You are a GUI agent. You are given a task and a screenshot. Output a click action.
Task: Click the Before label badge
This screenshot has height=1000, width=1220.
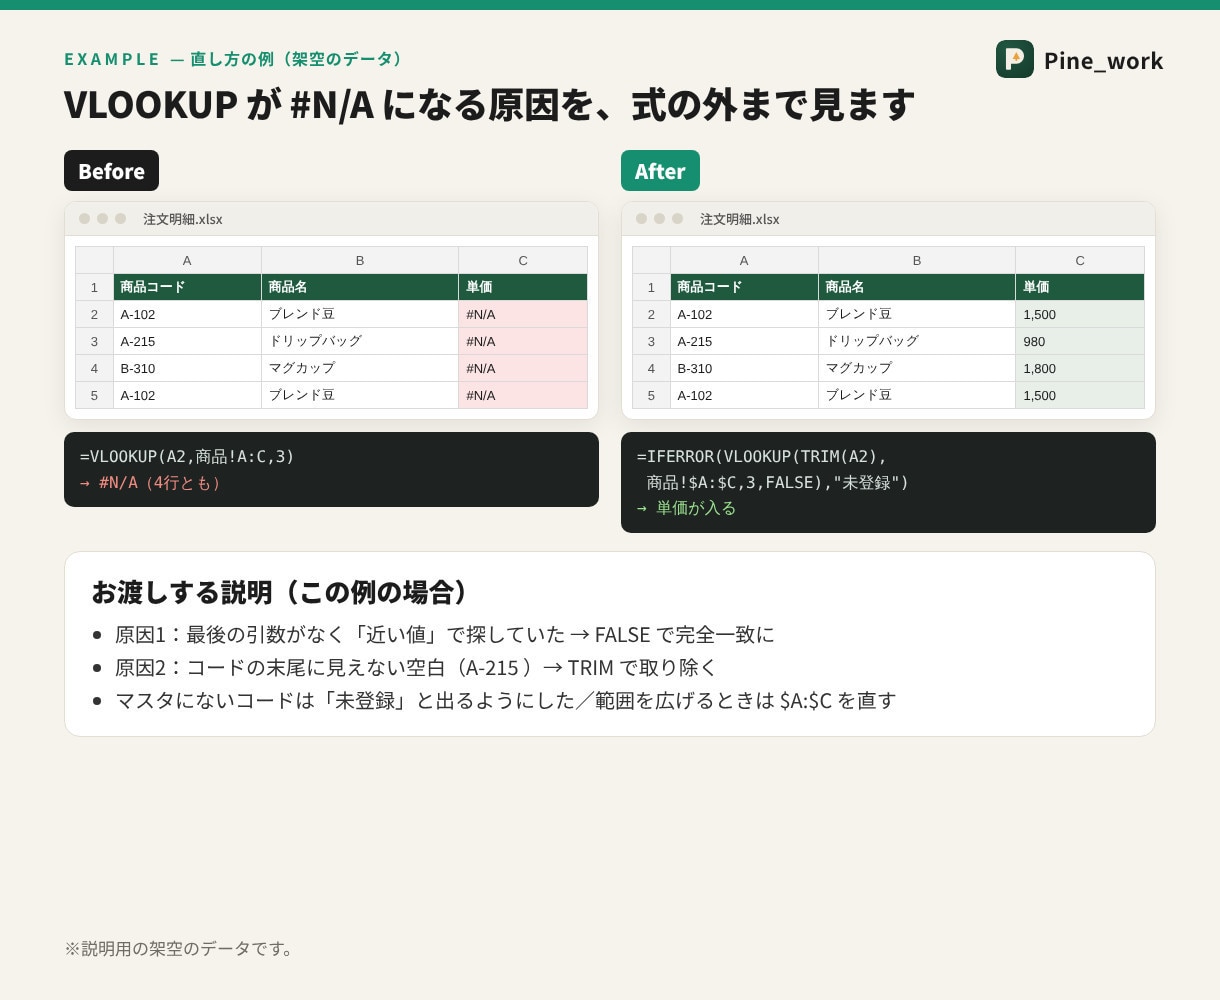pos(111,171)
